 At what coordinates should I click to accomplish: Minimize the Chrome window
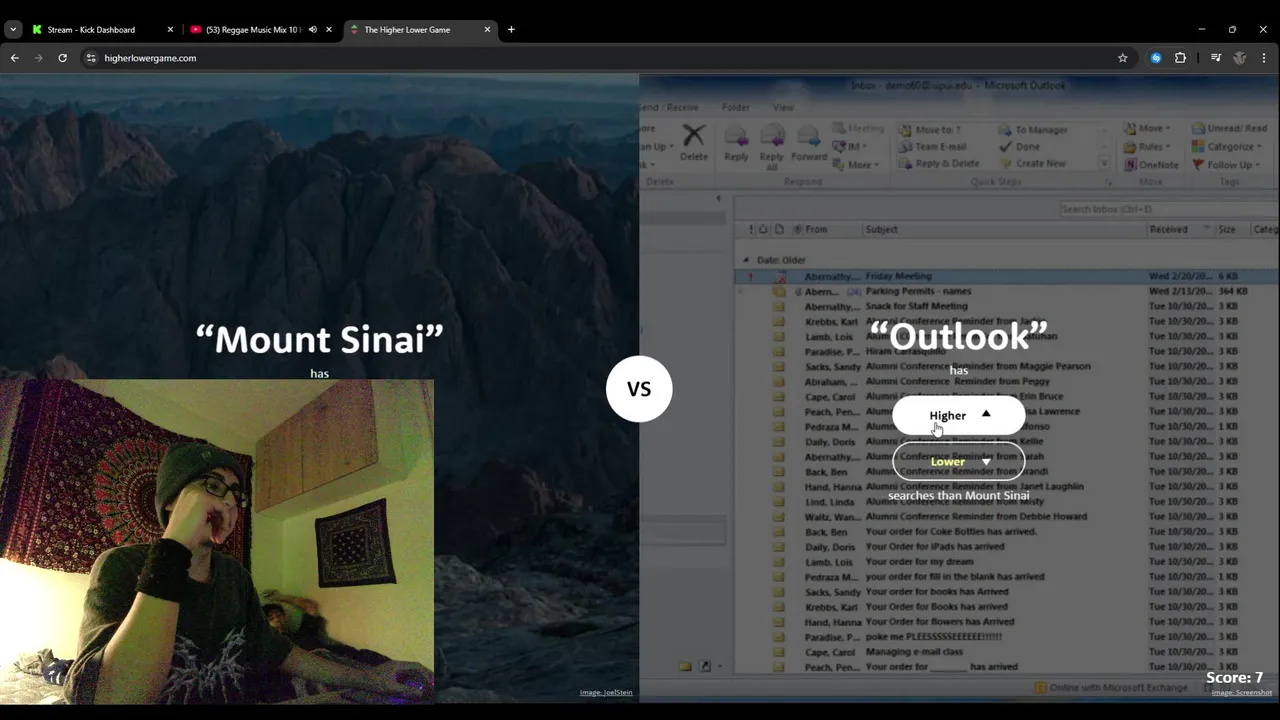coord(1201,30)
